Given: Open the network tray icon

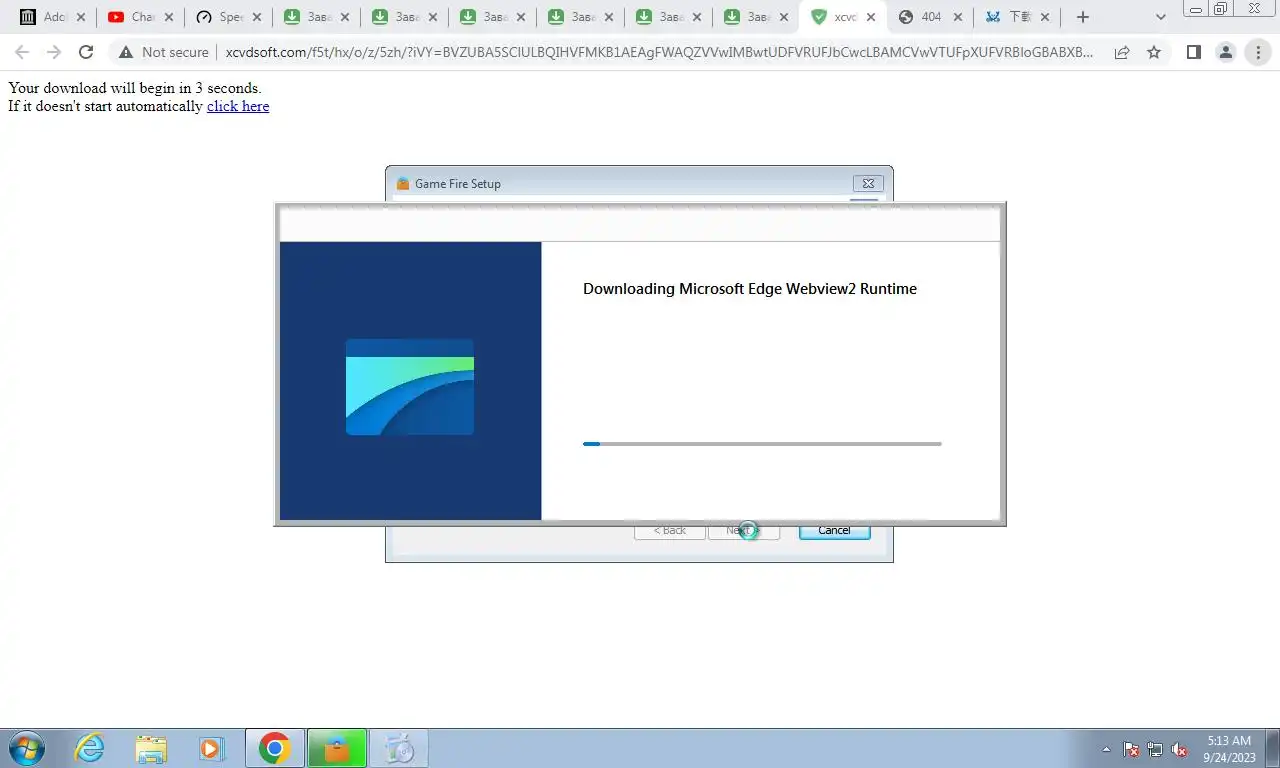Looking at the screenshot, I should coord(1155,749).
